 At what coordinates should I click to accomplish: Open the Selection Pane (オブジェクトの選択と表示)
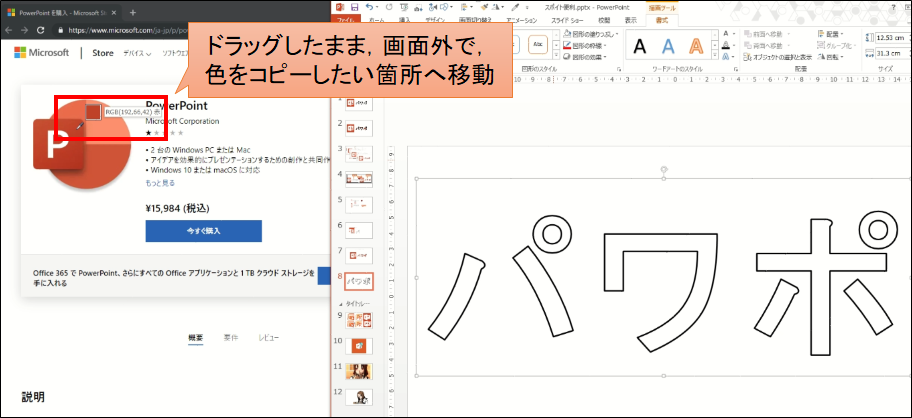coord(778,57)
